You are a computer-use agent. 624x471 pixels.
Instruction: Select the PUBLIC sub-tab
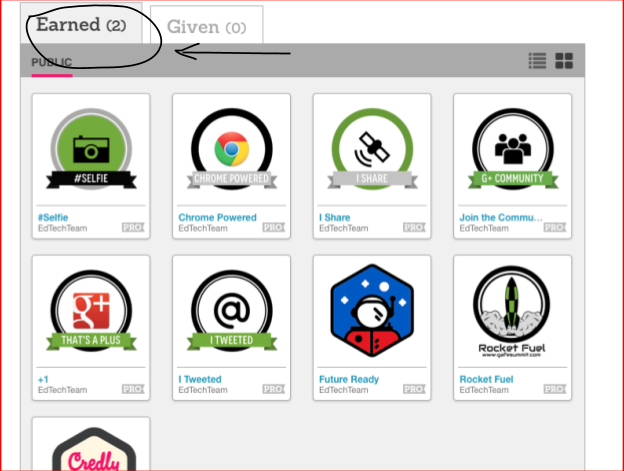pyautogui.click(x=52, y=62)
